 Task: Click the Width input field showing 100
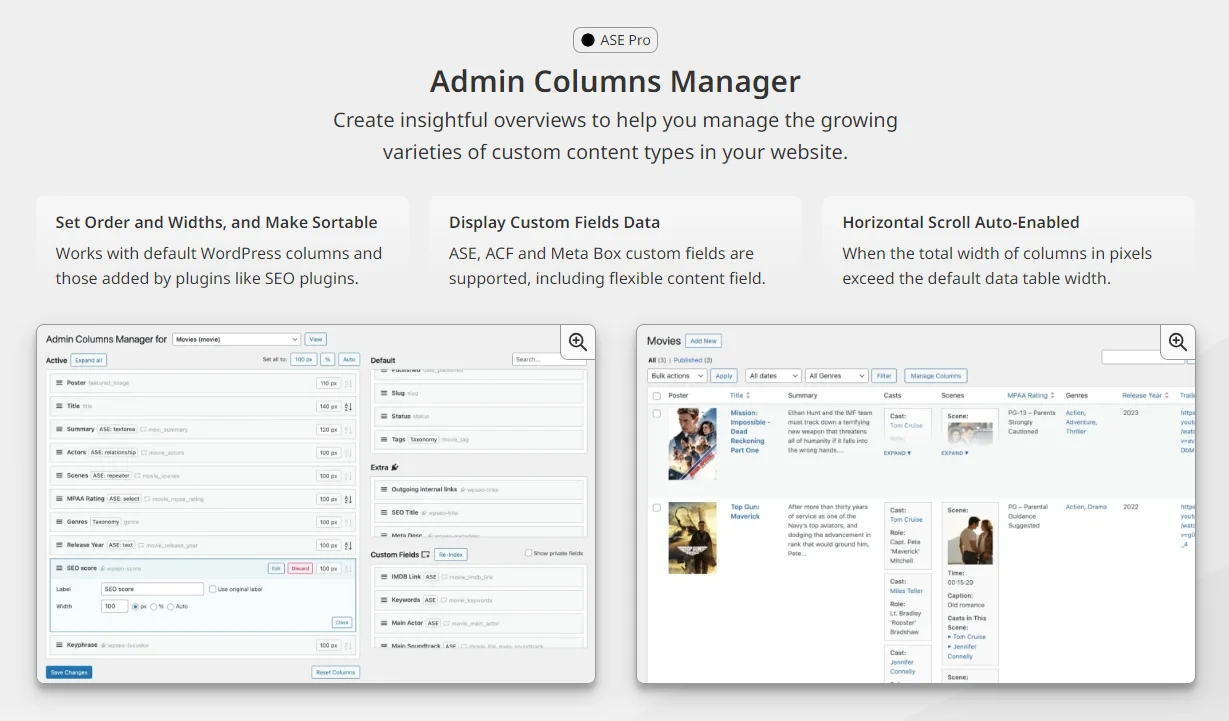(114, 606)
